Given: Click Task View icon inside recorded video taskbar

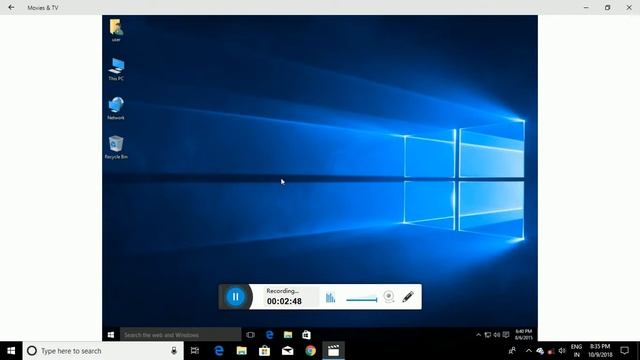Looking at the screenshot, I should pos(250,335).
